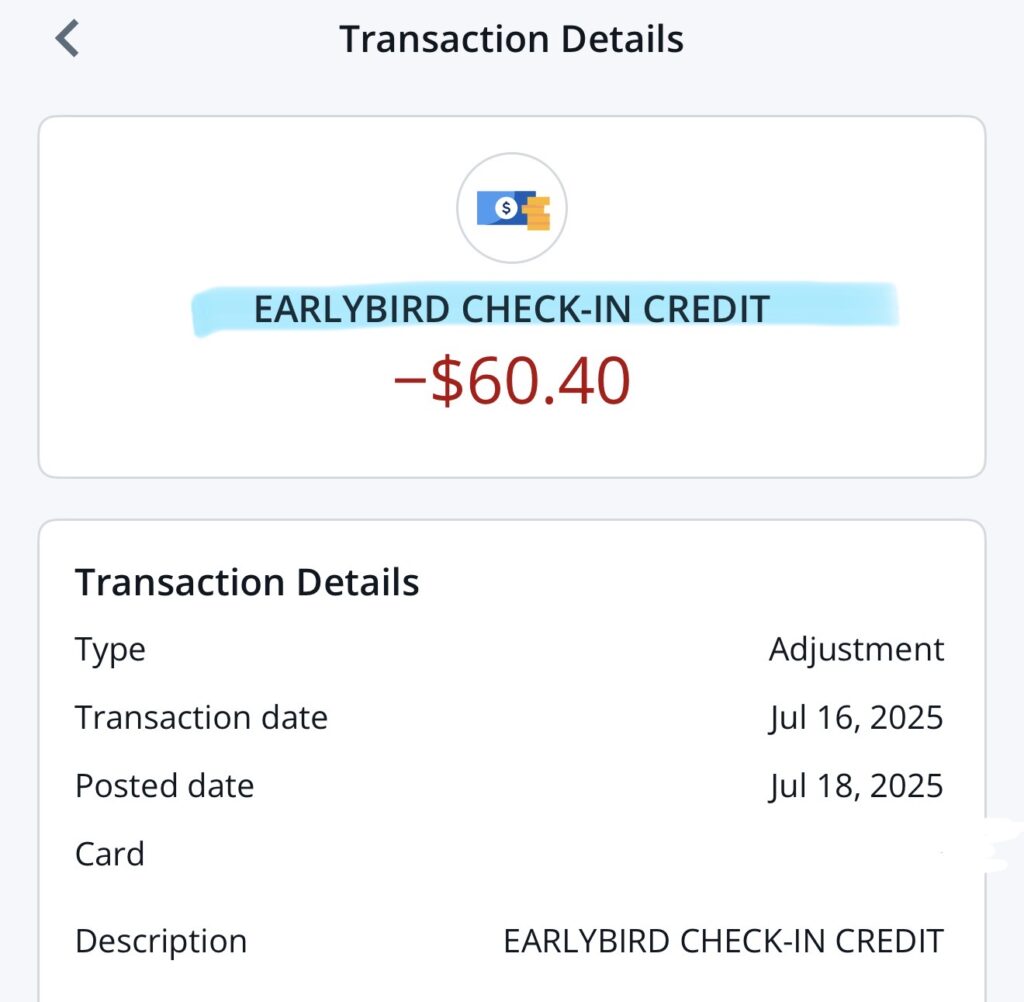
Task: Select the year 2025 in the posted date
Action: click(x=906, y=786)
